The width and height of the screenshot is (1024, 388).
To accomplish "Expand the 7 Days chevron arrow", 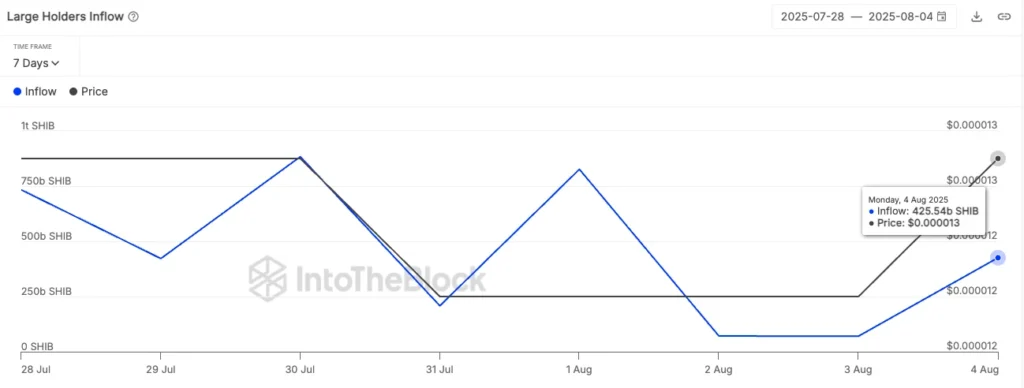I will tap(55, 63).
